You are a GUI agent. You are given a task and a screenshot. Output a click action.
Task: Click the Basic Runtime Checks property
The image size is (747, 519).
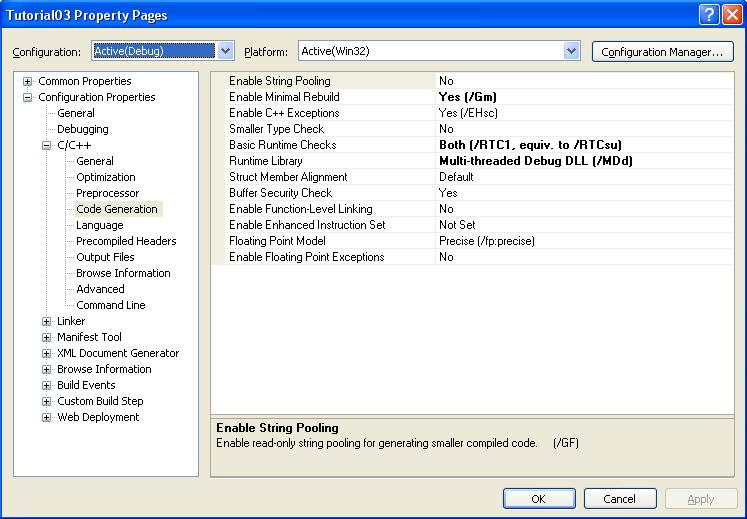[283, 145]
